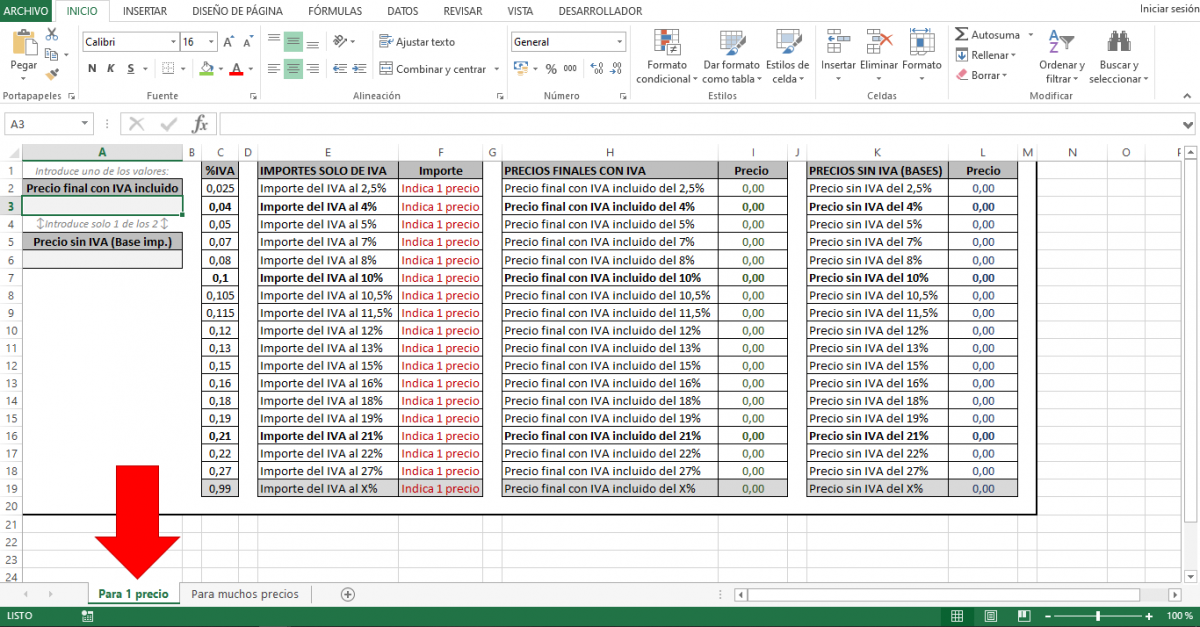
Task: Click the Formato condicional icon
Action: 666,43
